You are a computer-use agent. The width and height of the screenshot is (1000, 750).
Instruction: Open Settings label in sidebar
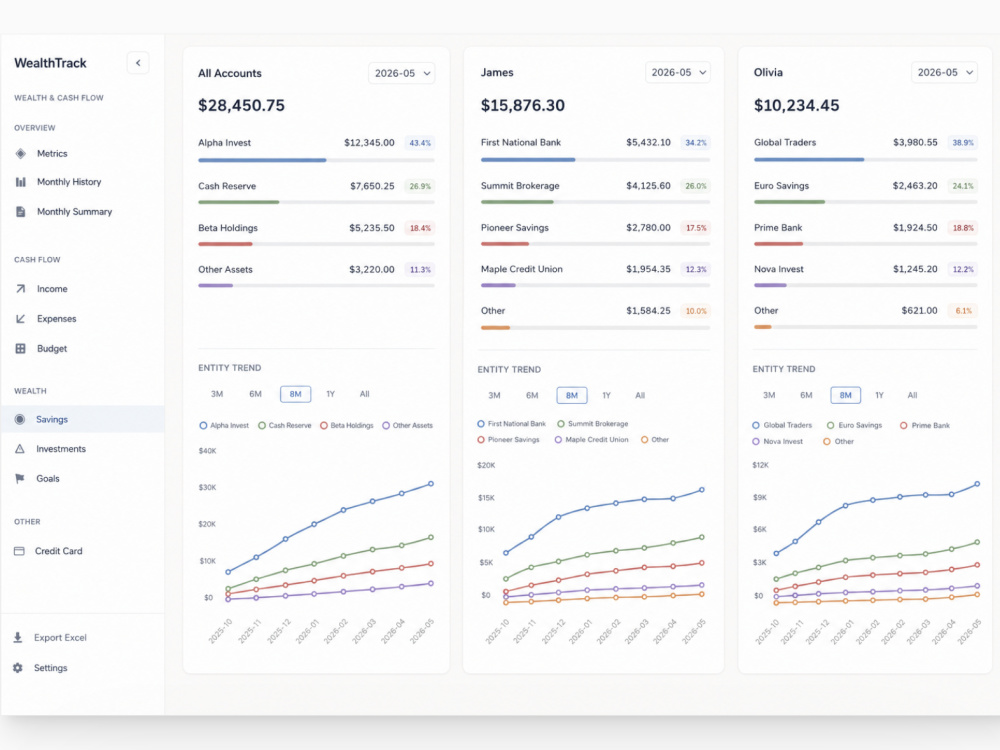click(50, 668)
